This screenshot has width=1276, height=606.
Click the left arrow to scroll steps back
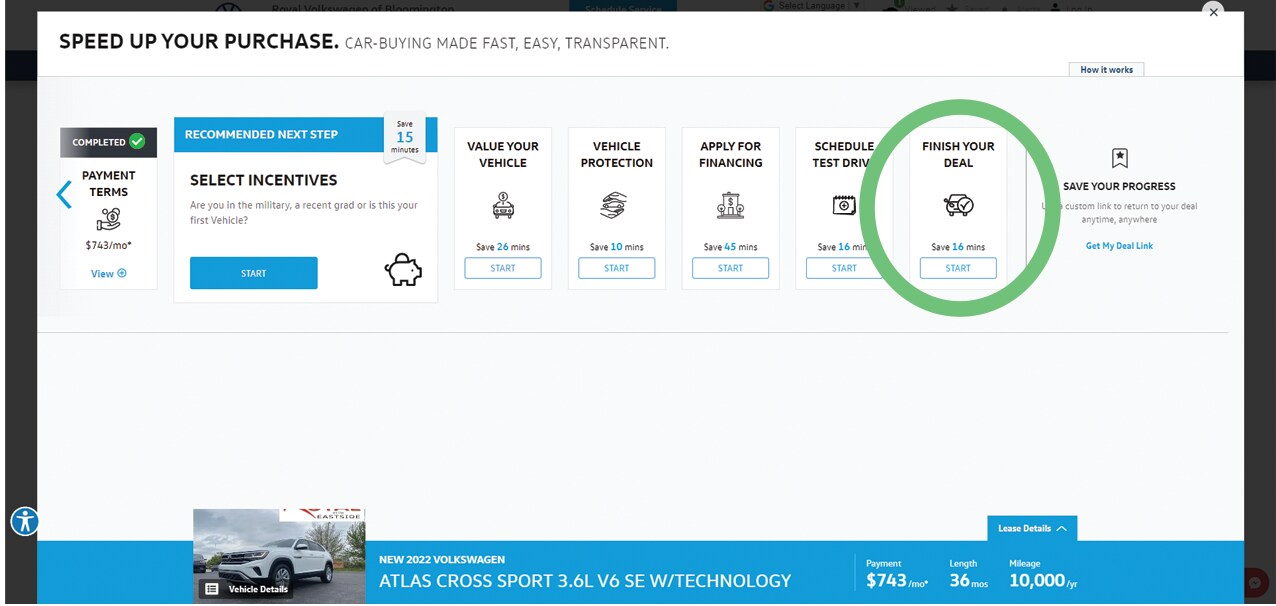(64, 194)
